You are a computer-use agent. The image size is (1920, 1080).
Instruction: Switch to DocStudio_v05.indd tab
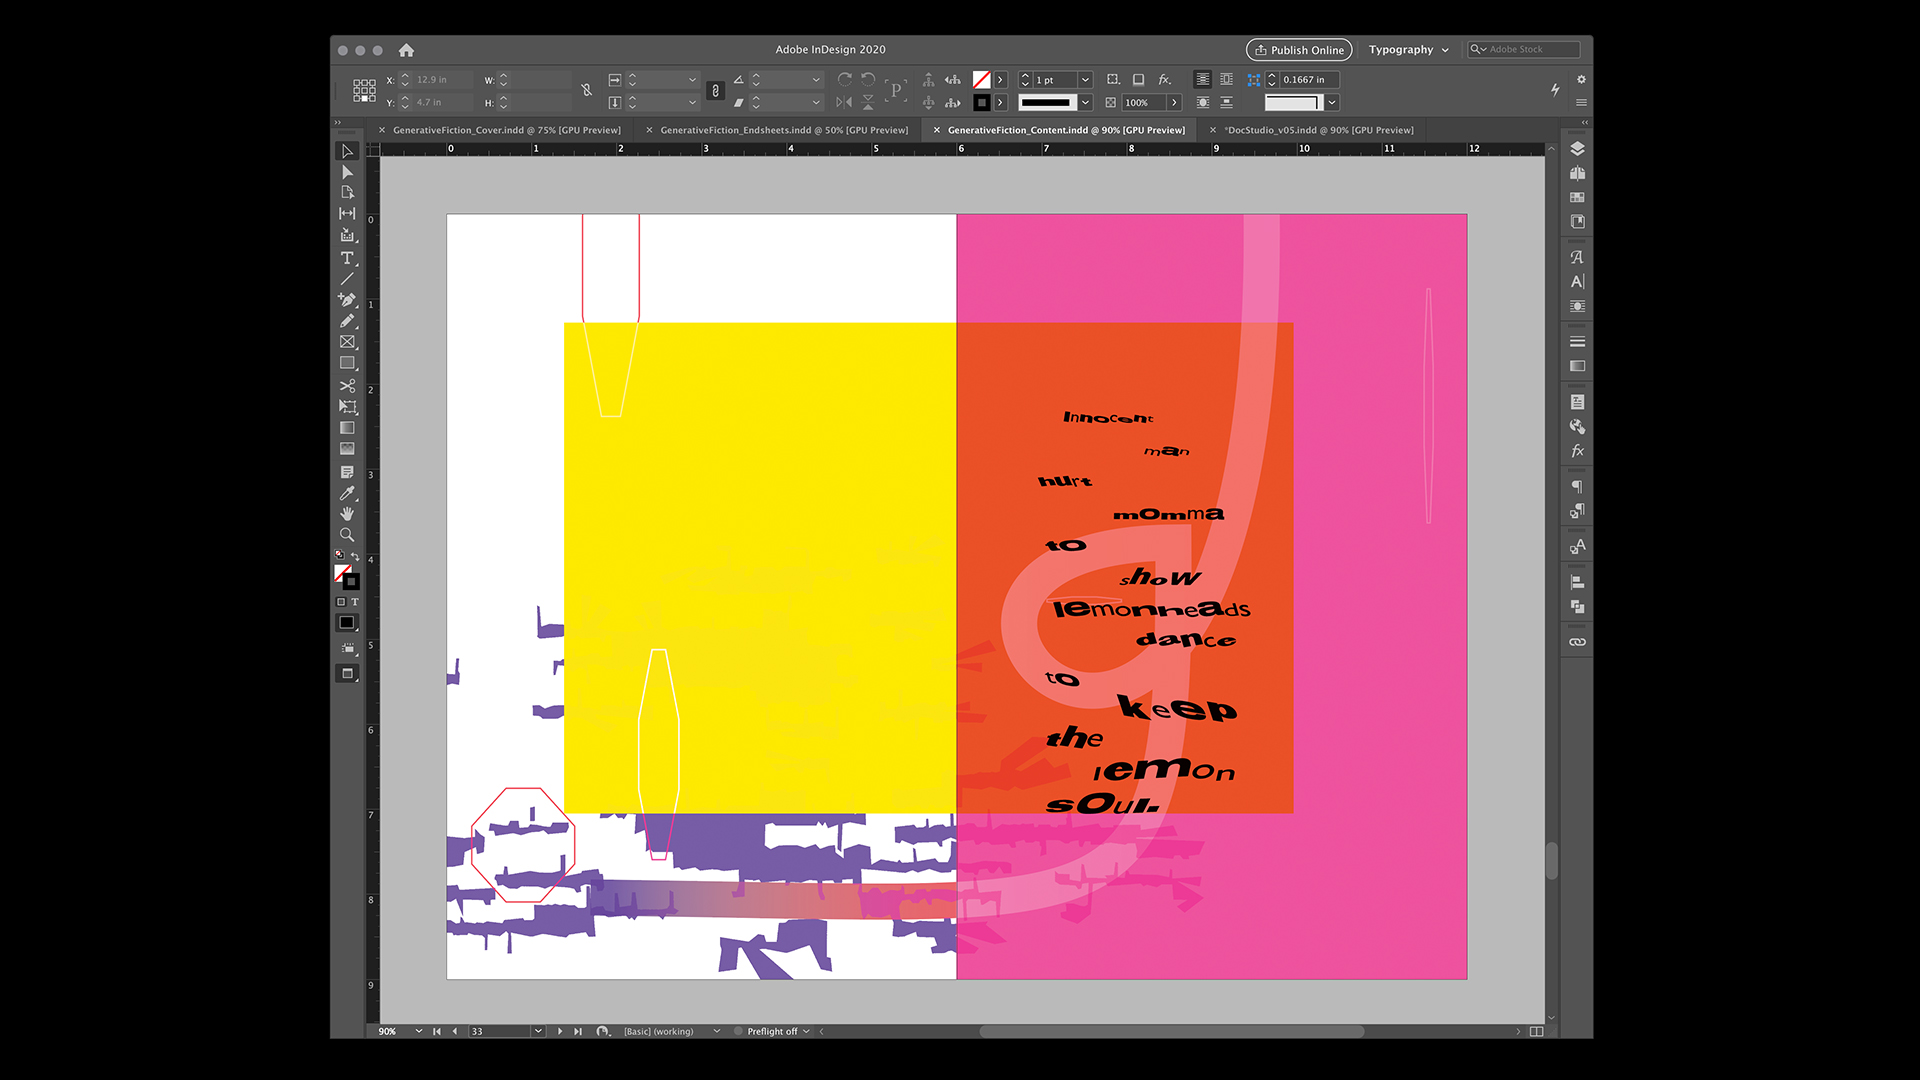pyautogui.click(x=1320, y=130)
